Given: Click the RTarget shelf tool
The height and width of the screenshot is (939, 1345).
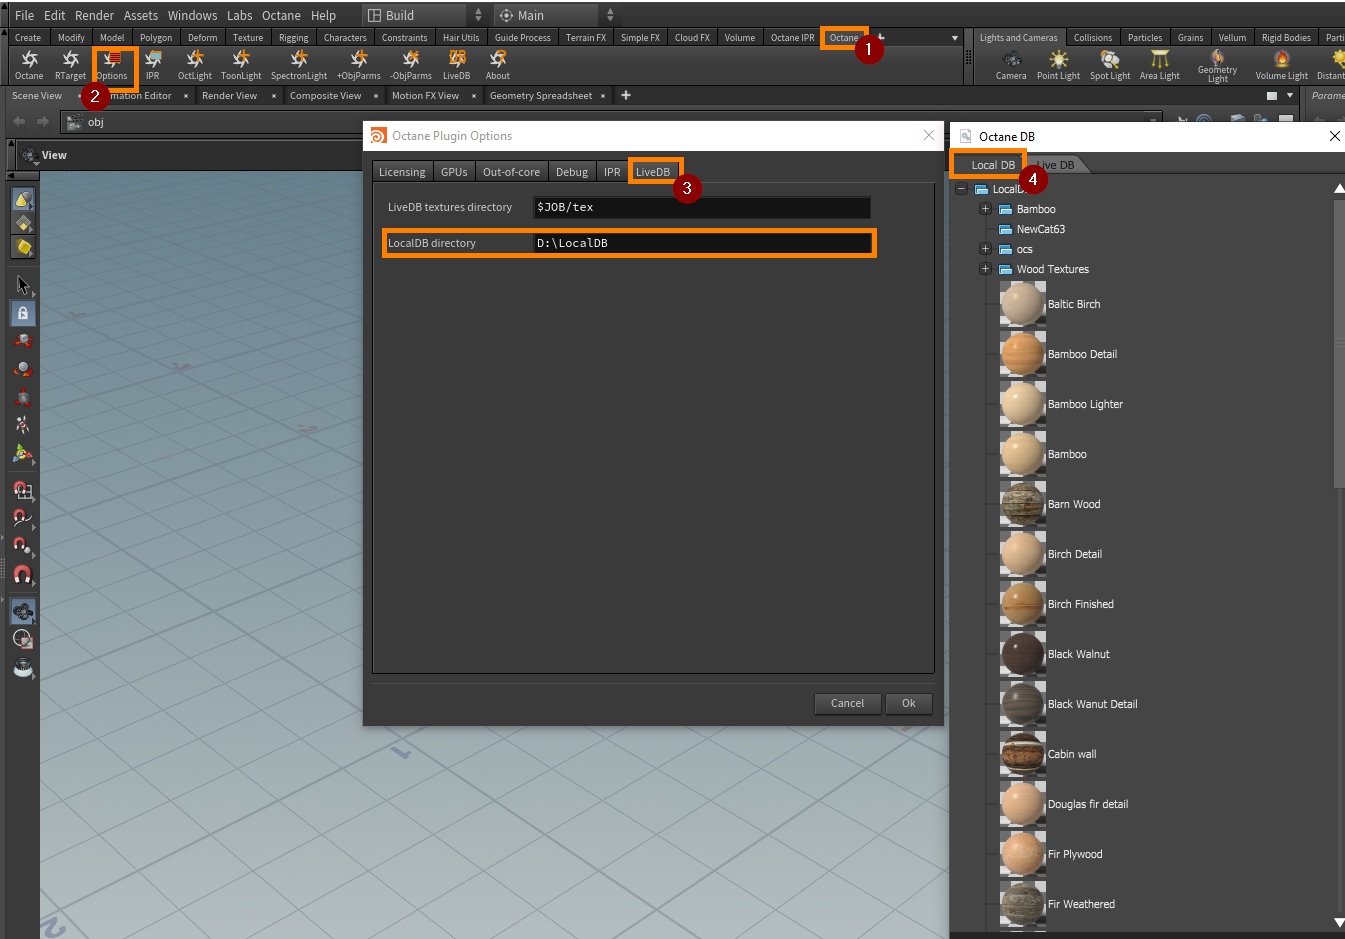Looking at the screenshot, I should [x=70, y=65].
